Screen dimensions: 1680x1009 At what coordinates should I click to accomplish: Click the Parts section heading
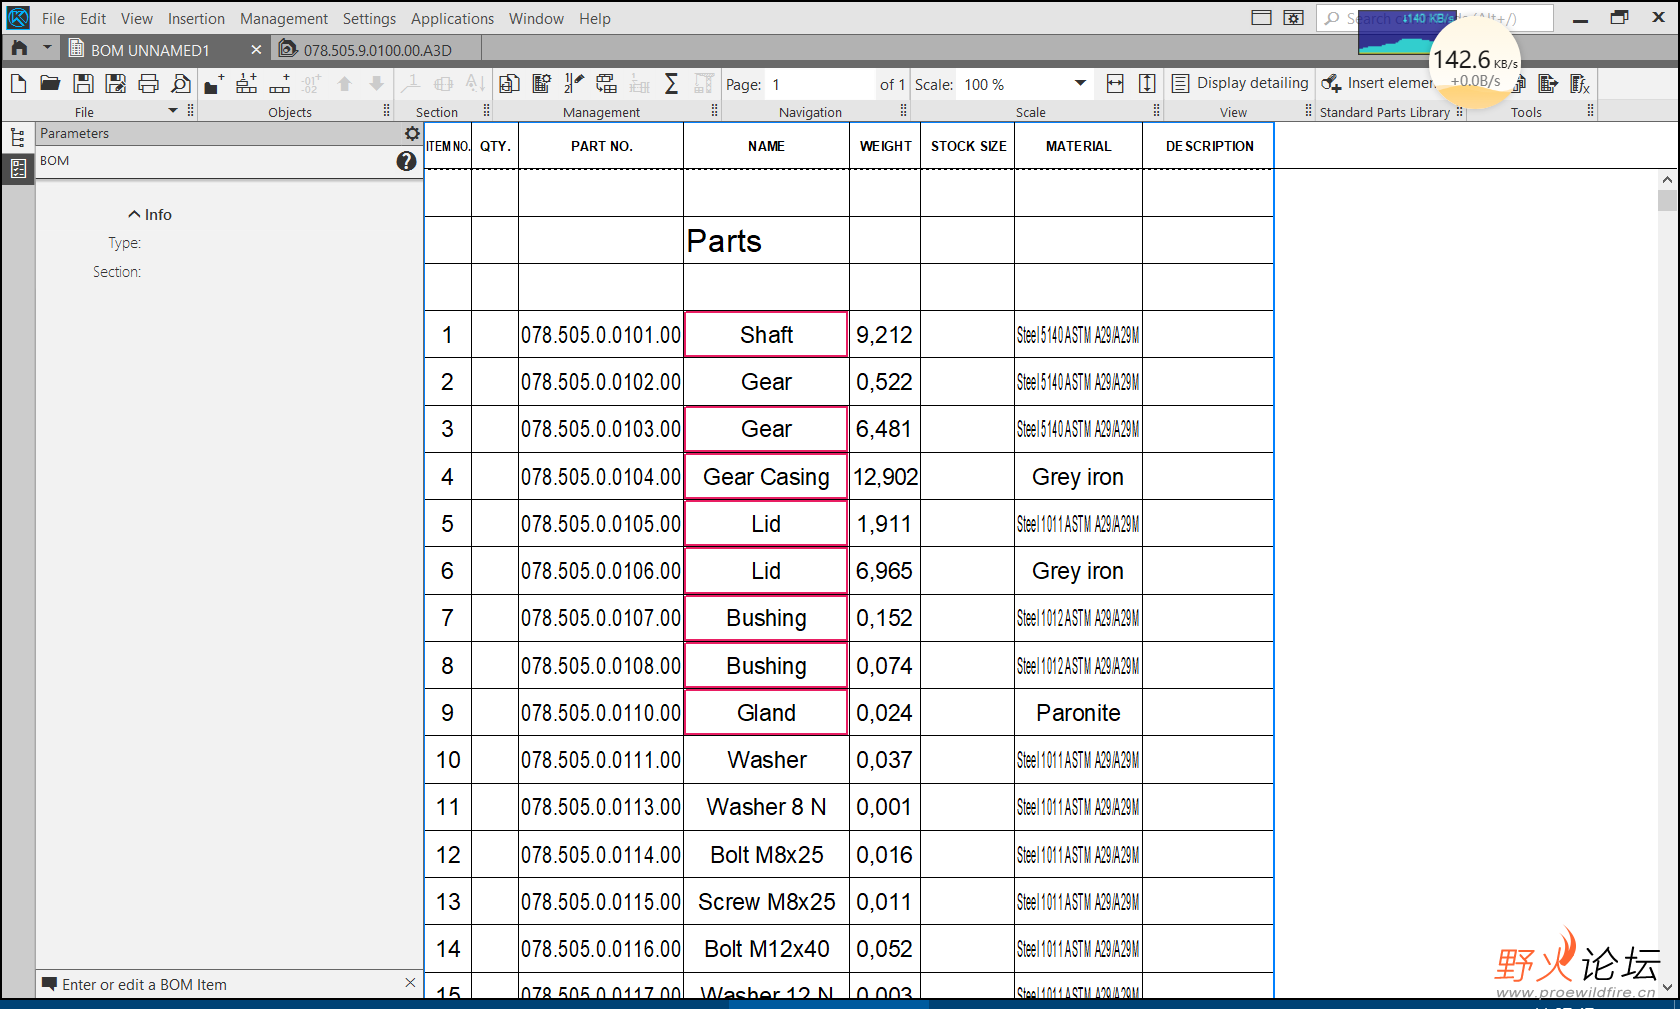[724, 241]
